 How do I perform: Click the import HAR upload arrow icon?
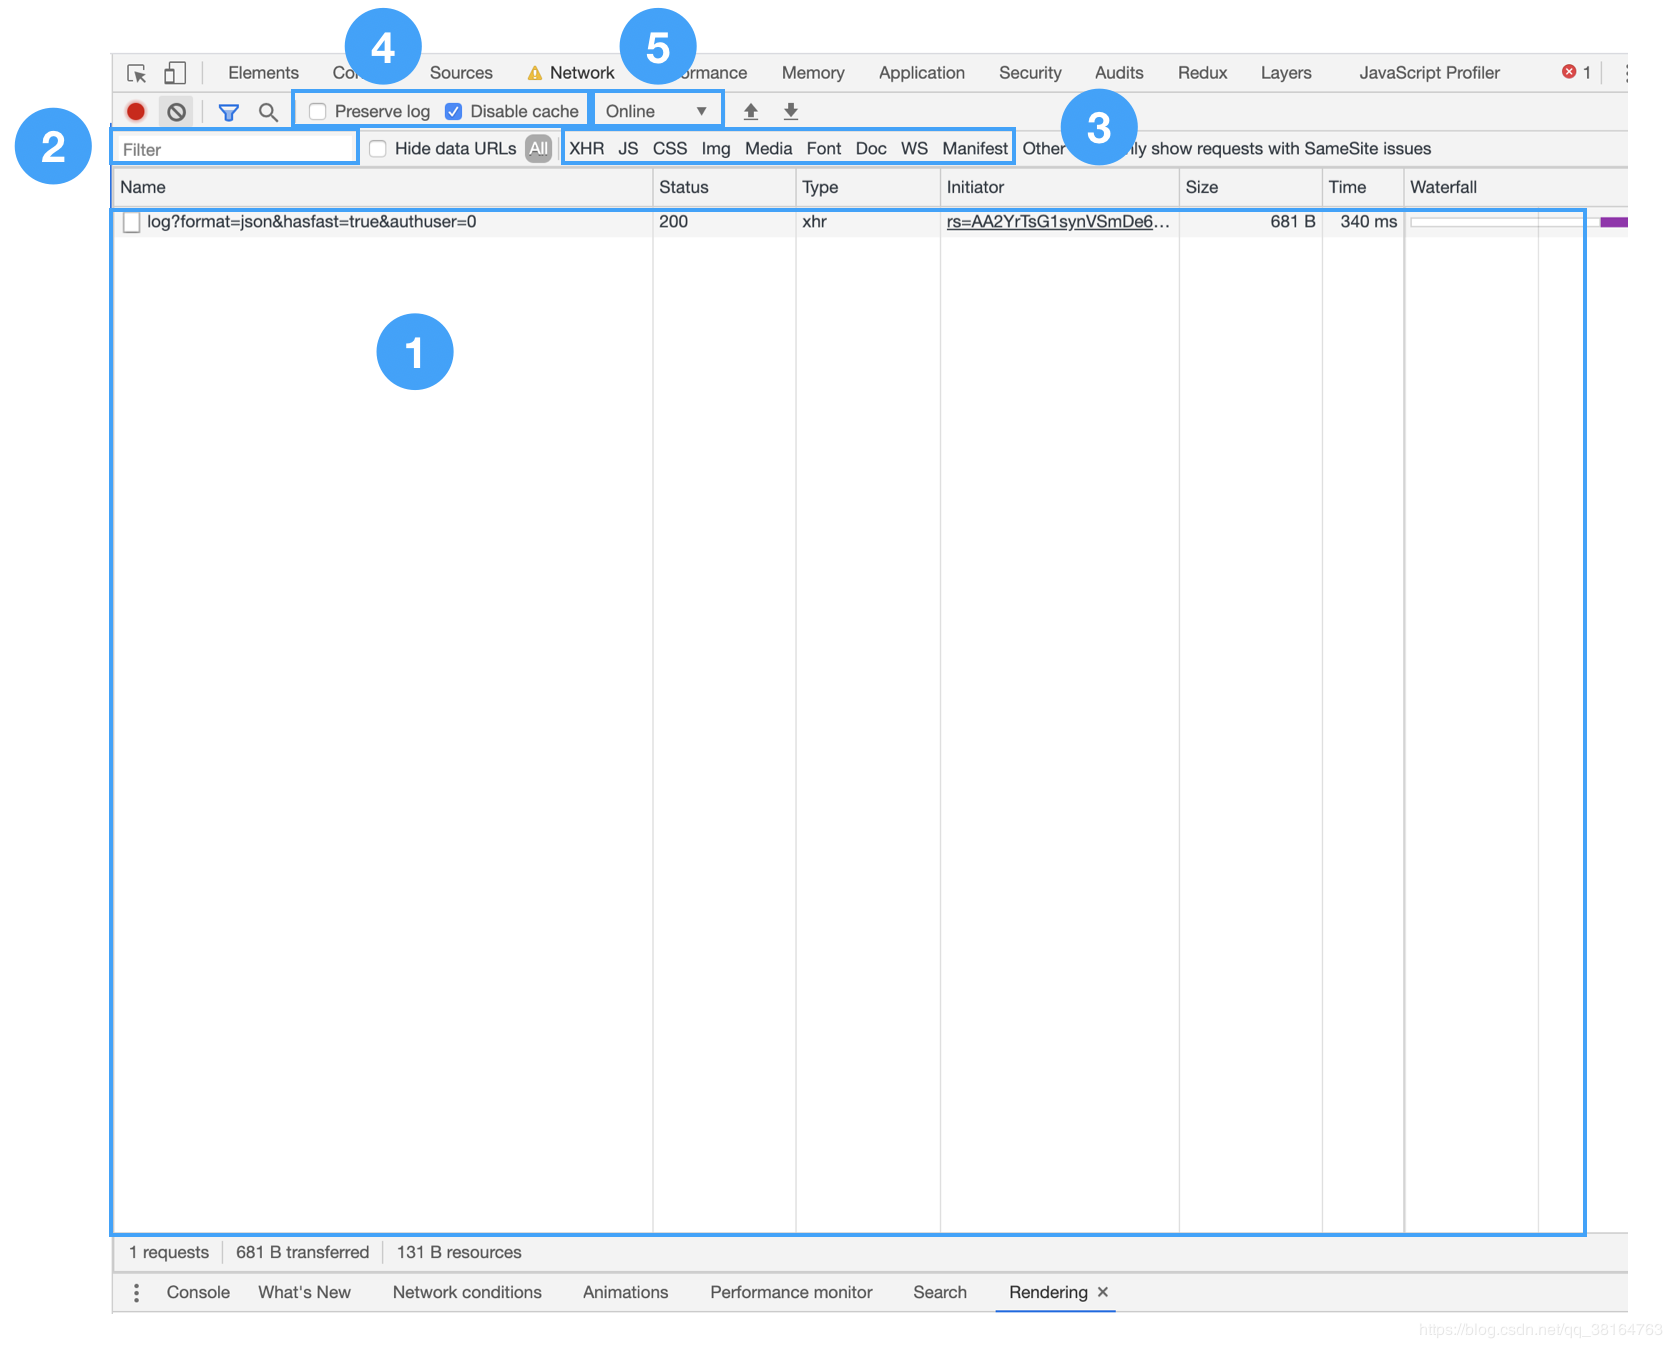pyautogui.click(x=751, y=111)
